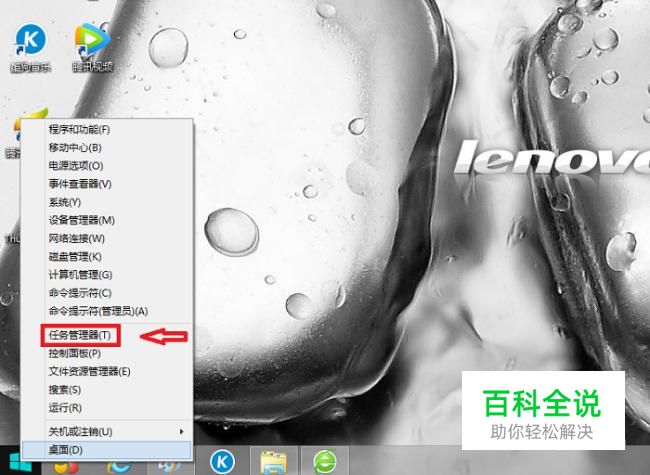This screenshot has width=650, height=475.
Task: Select 移动中心(B) menu entry
Action: pyautogui.click(x=107, y=148)
